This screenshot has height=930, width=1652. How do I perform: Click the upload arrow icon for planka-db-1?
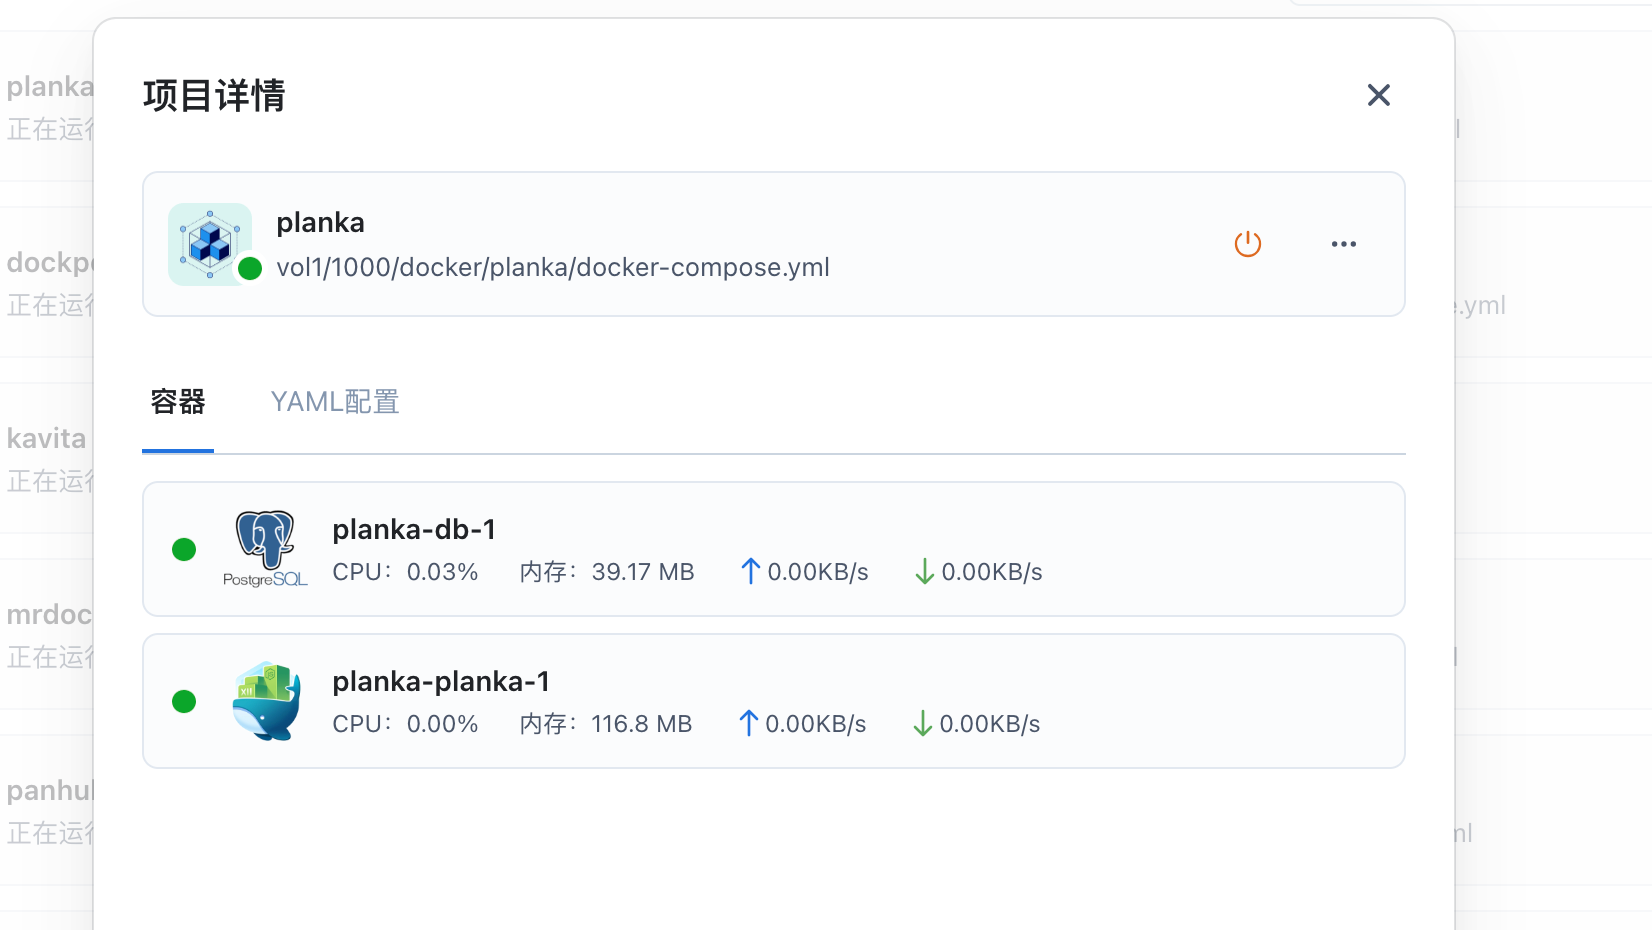[750, 571]
